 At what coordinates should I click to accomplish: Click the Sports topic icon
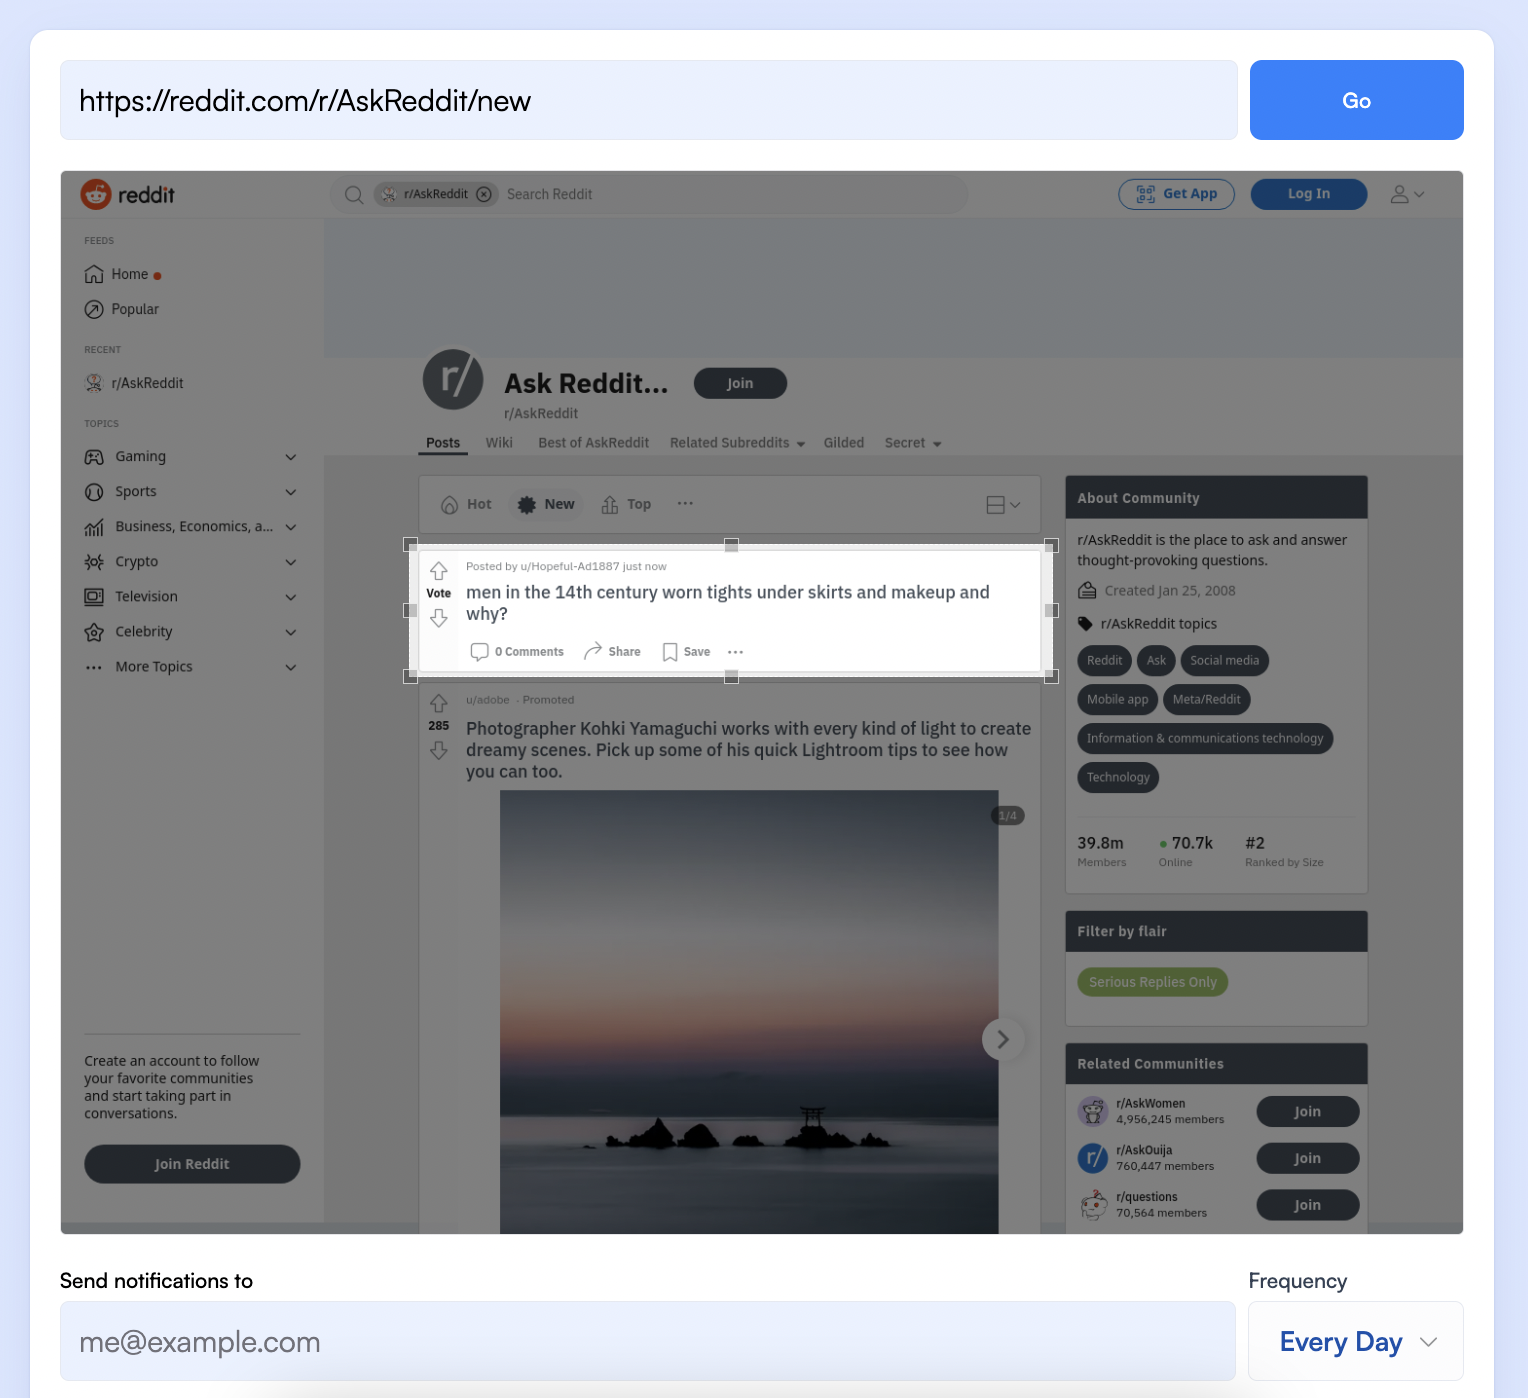click(94, 492)
